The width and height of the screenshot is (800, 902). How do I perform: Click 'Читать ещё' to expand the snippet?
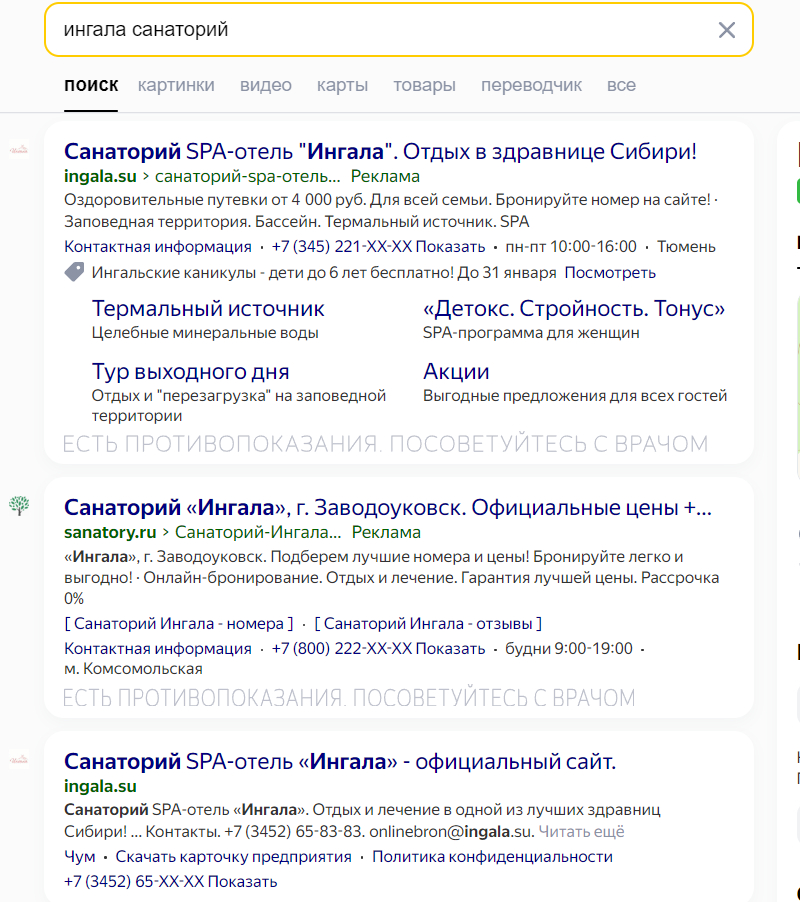coord(581,832)
